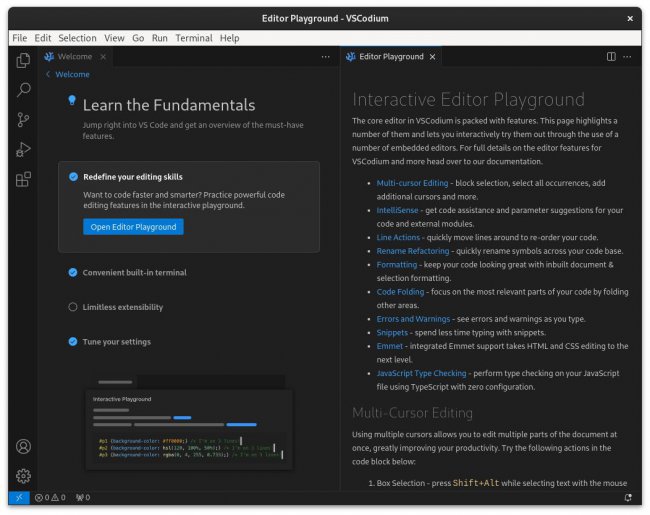This screenshot has height=515, width=650.
Task: Open the Extensions view
Action: coord(23,180)
